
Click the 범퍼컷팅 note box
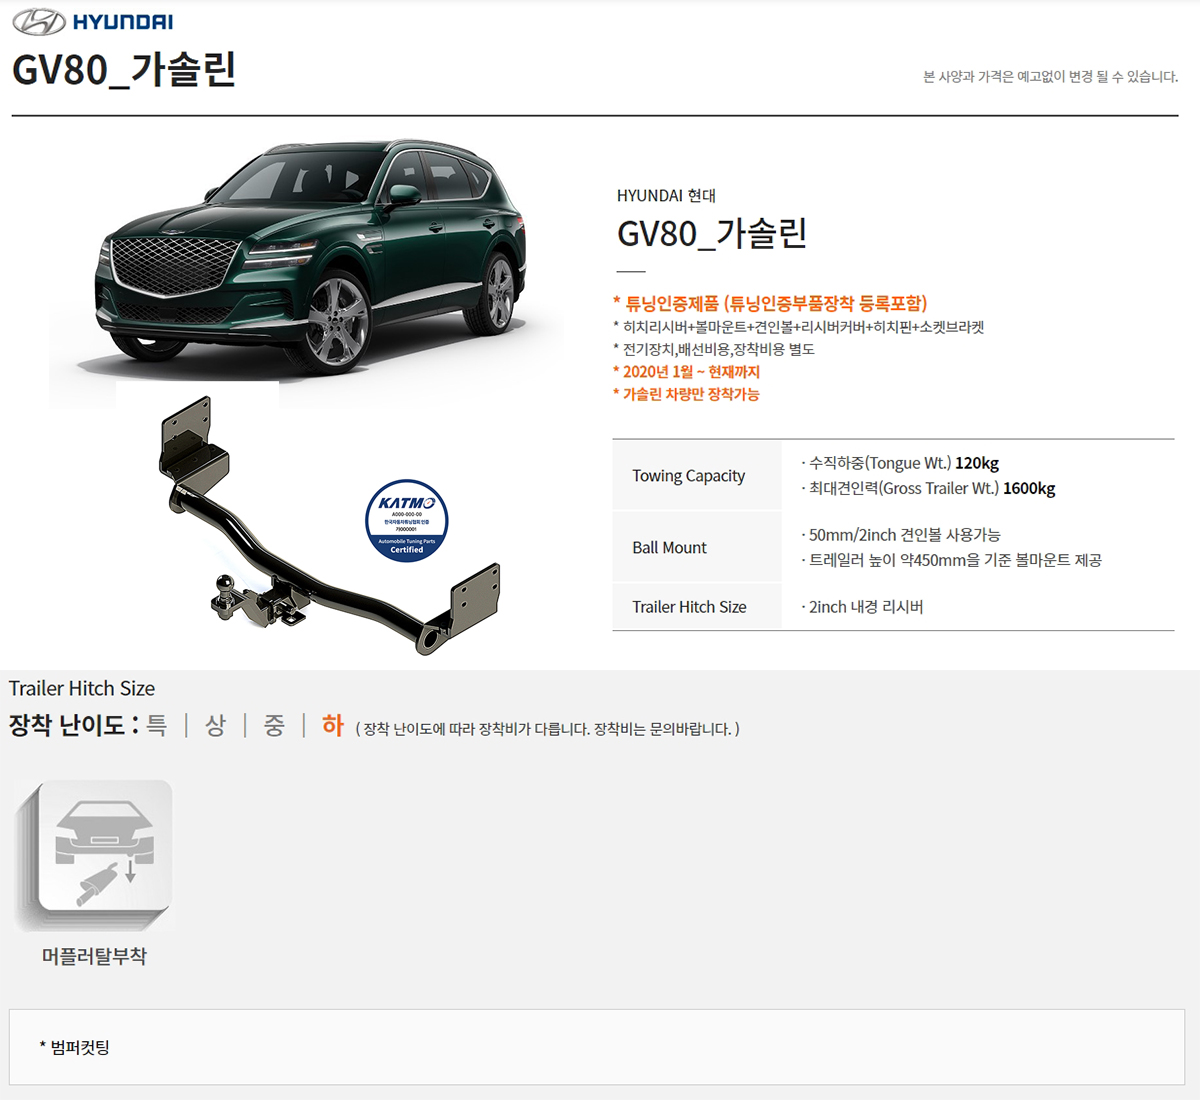click(x=597, y=1047)
